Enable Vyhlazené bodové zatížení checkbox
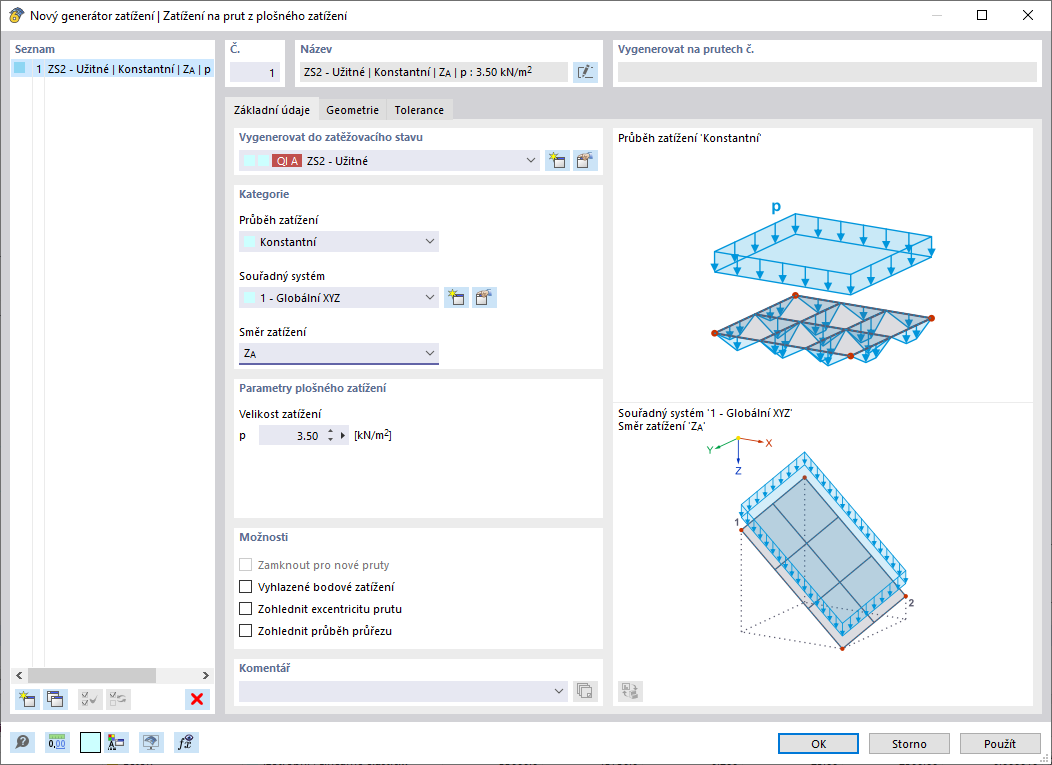 pos(246,587)
